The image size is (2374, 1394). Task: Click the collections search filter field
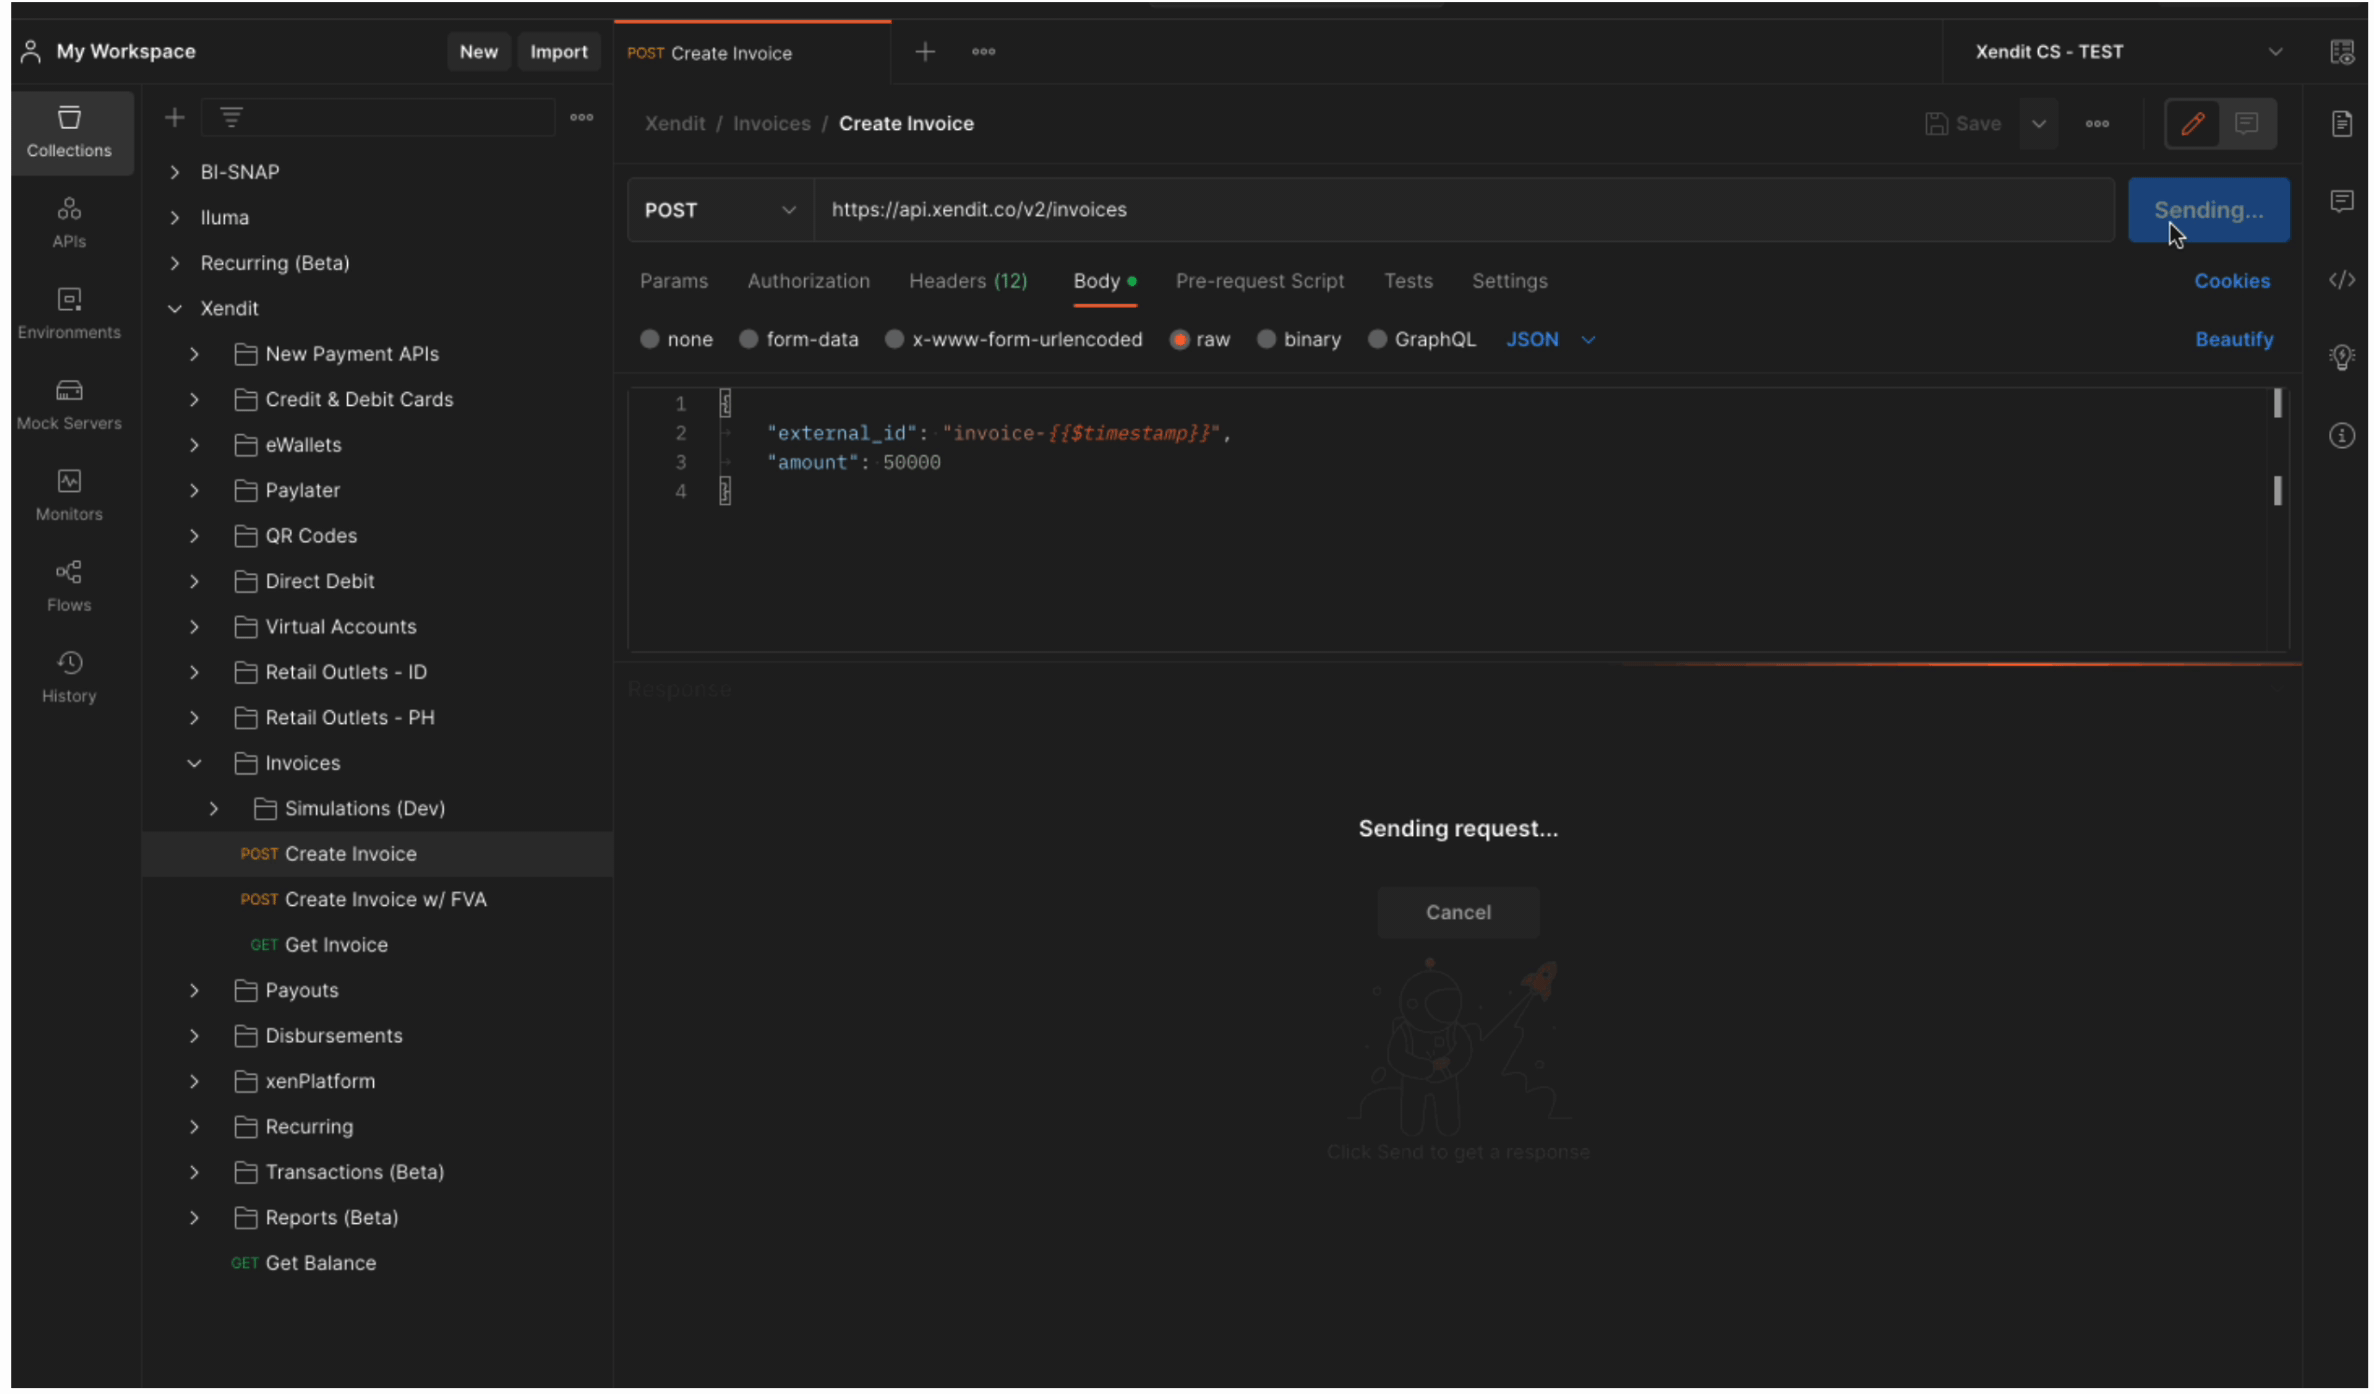pyautogui.click(x=378, y=118)
